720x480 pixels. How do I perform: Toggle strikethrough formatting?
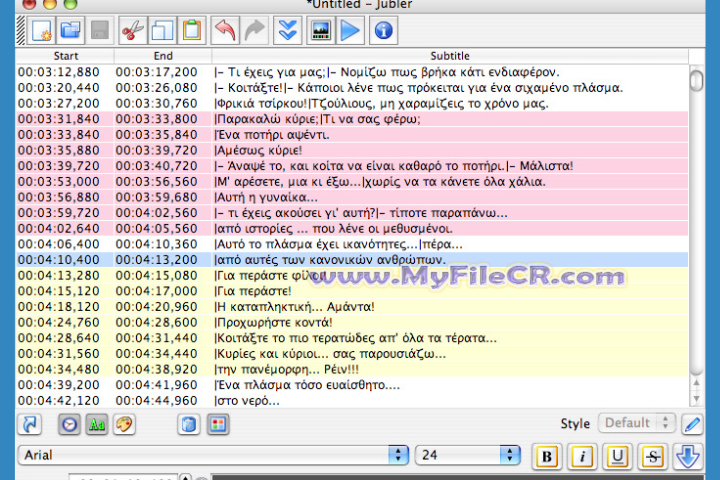coord(652,456)
